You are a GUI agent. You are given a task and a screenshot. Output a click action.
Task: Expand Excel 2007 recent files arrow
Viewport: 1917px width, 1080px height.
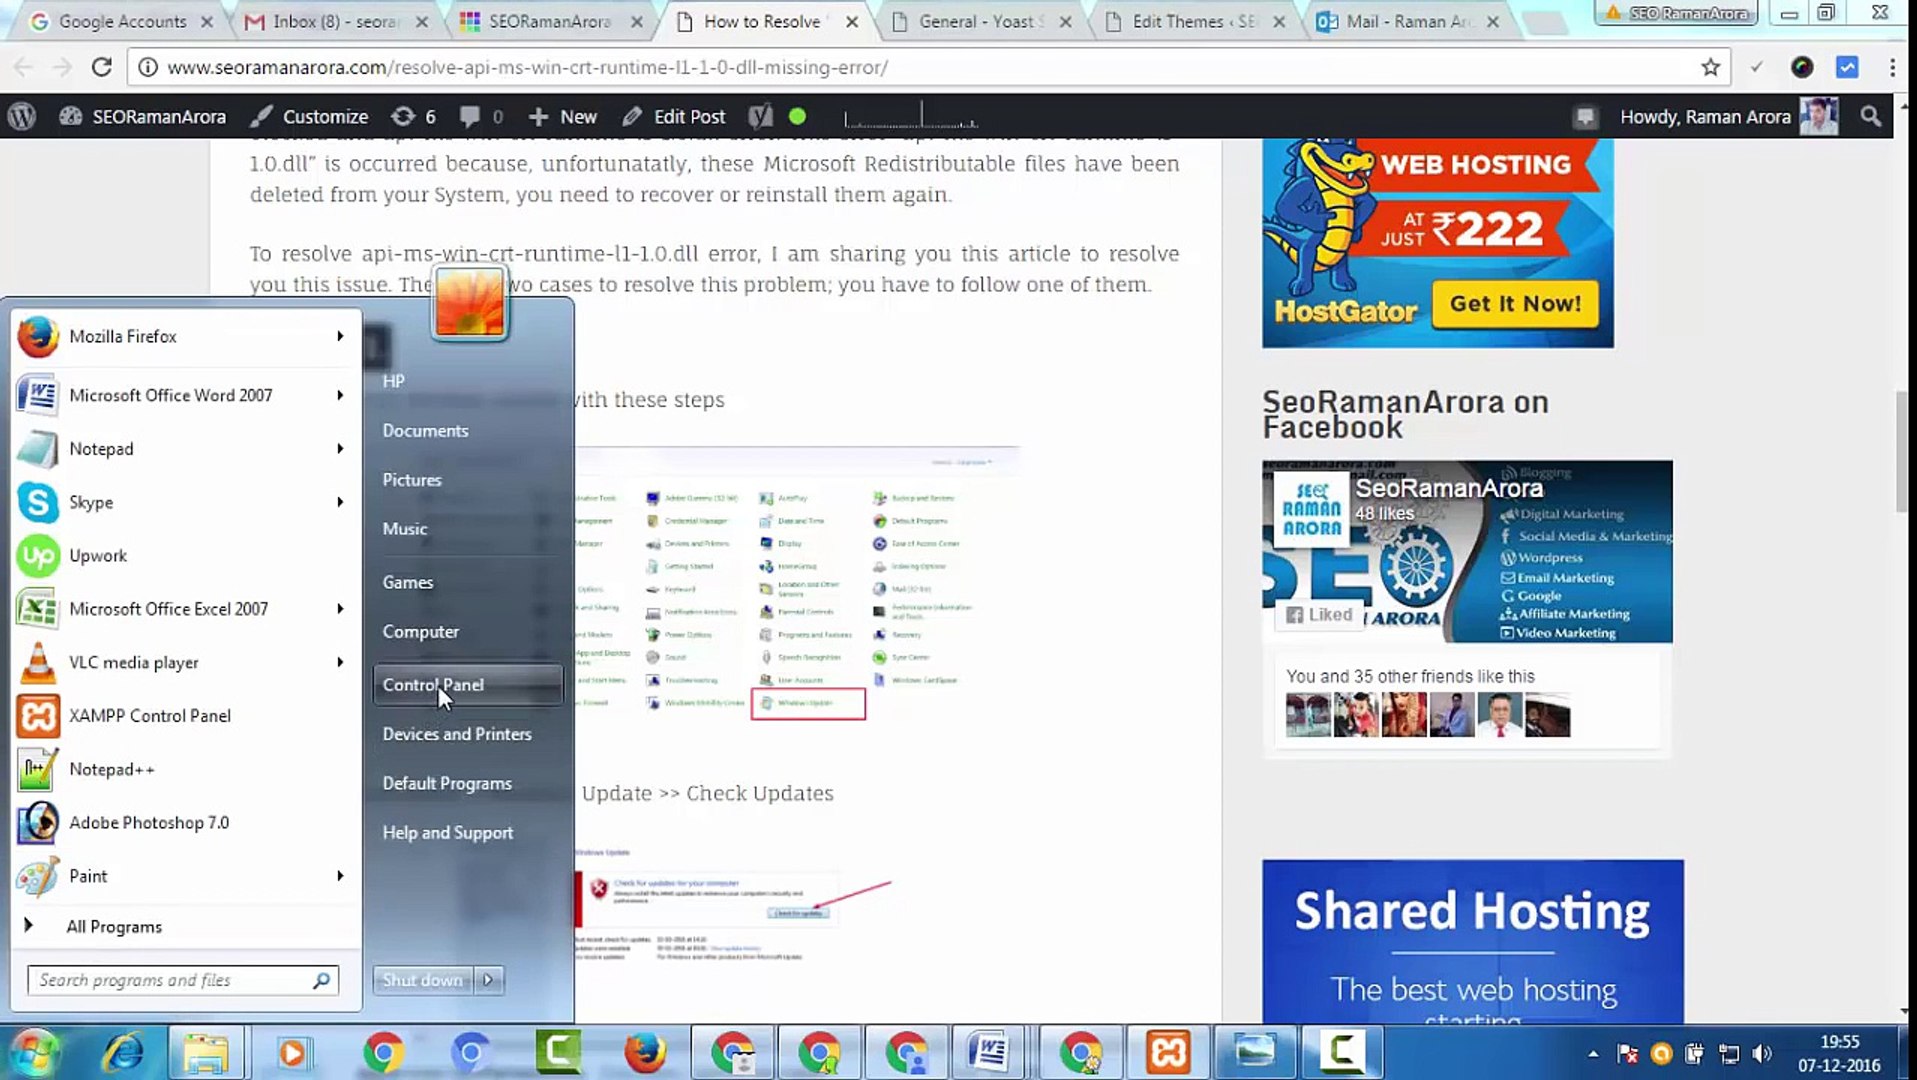340,609
